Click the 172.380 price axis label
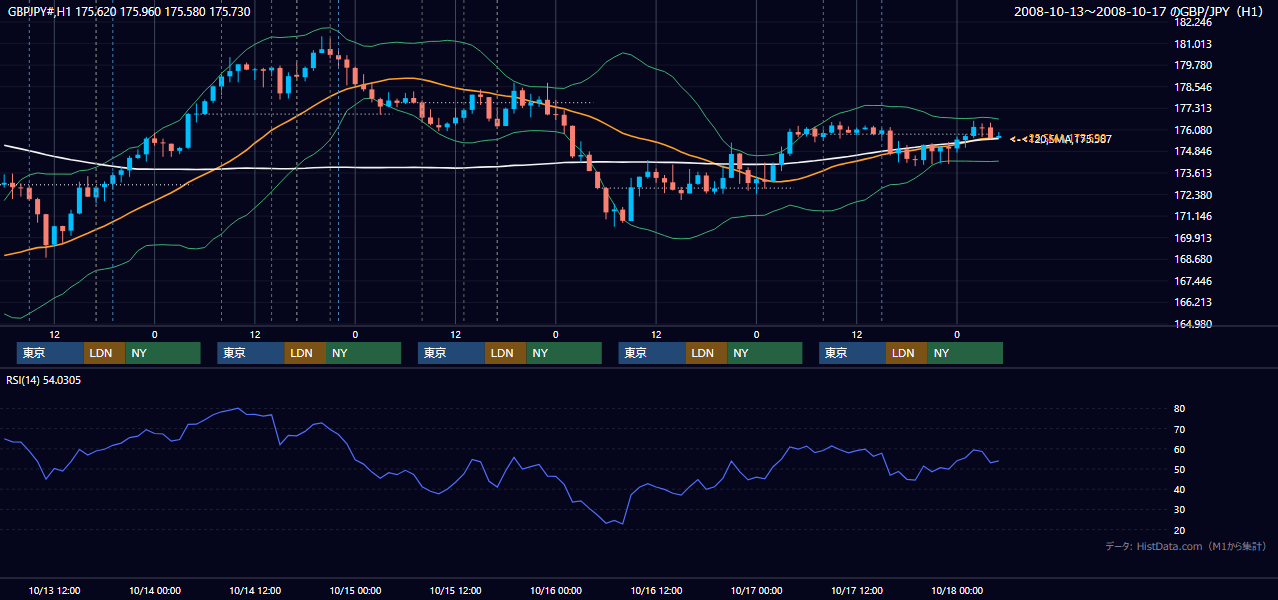The image size is (1278, 600). 1193,196
